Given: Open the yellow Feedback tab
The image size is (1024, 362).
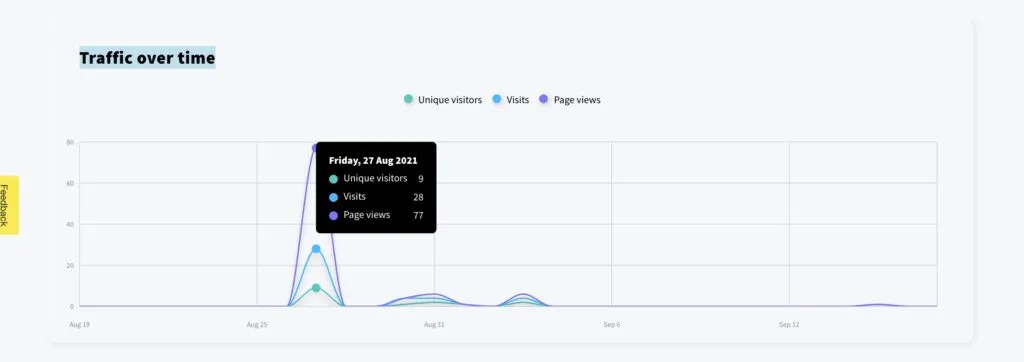Looking at the screenshot, I should tap(8, 205).
